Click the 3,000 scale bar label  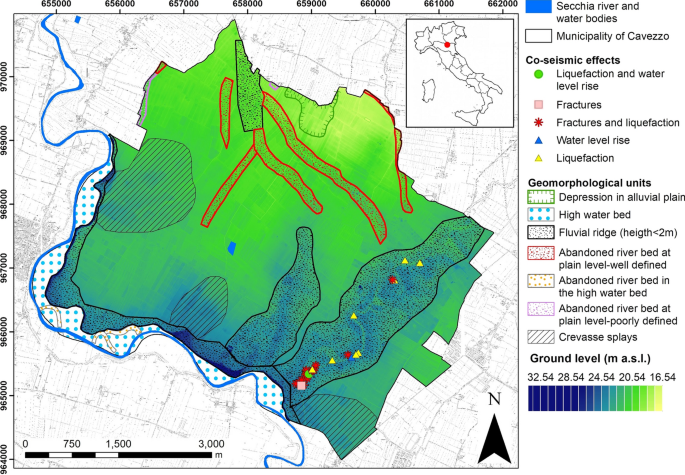(x=211, y=444)
